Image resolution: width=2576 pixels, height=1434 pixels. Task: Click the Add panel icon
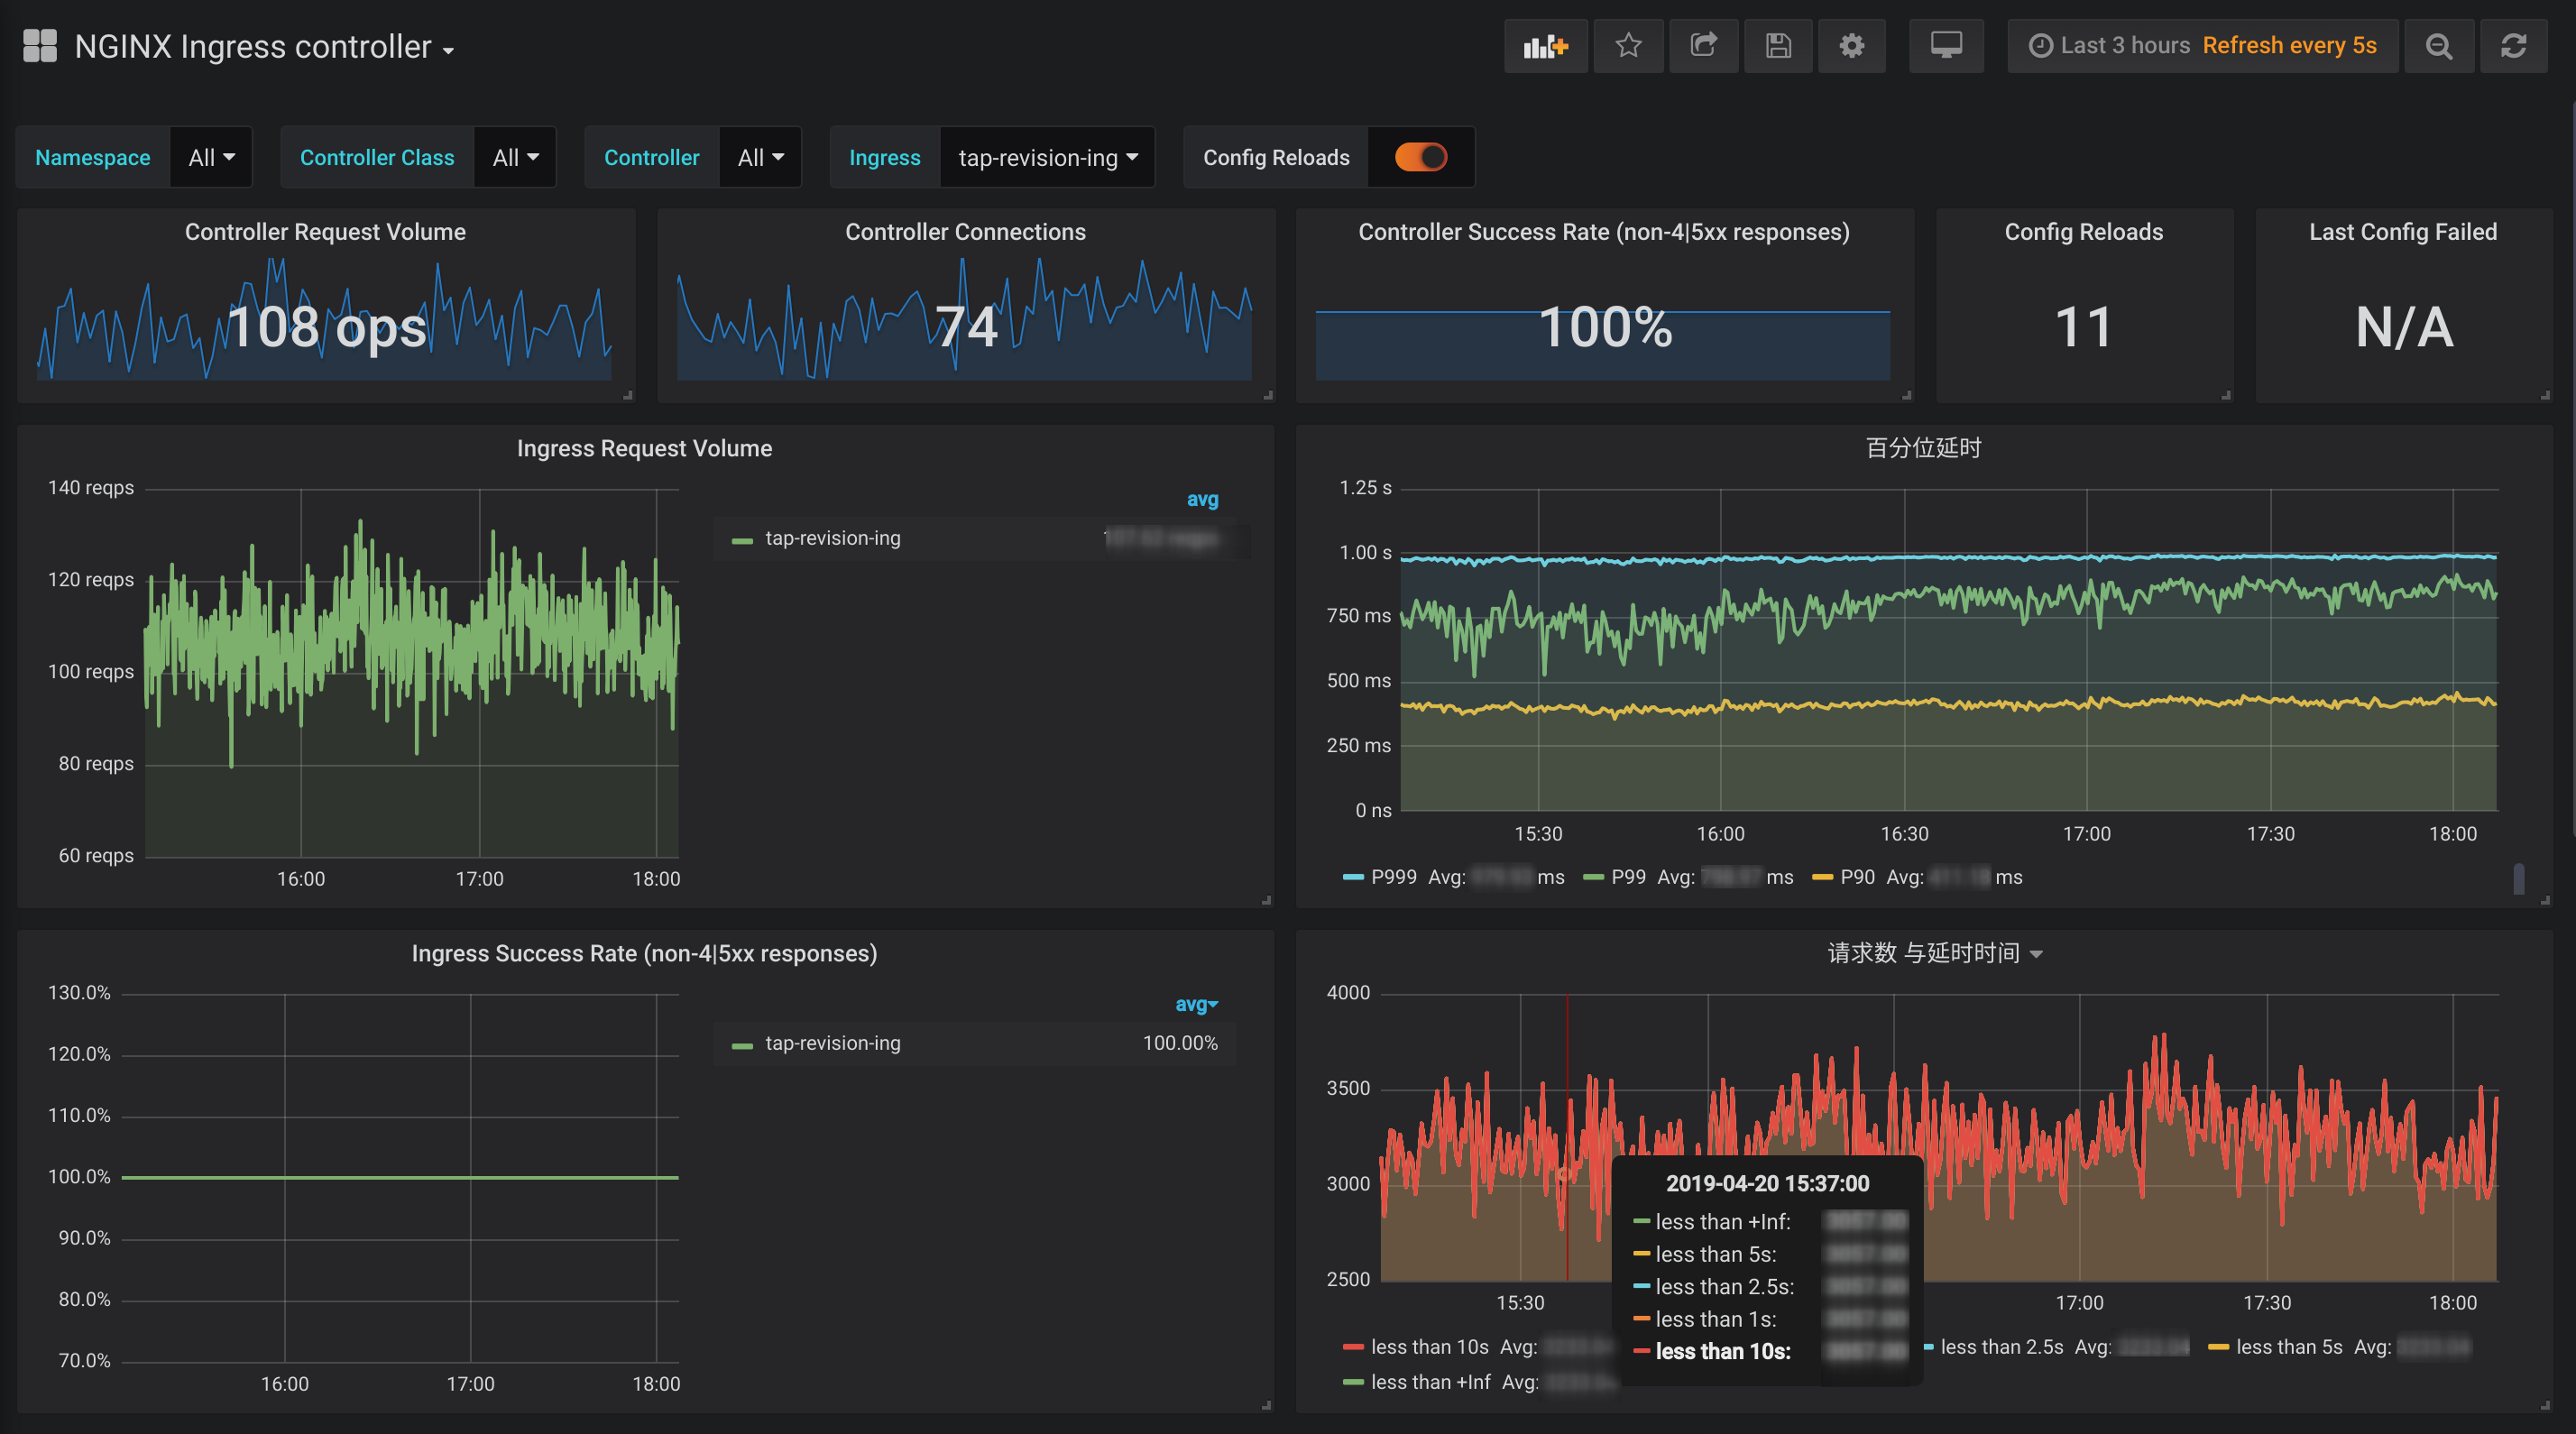pyautogui.click(x=1545, y=46)
